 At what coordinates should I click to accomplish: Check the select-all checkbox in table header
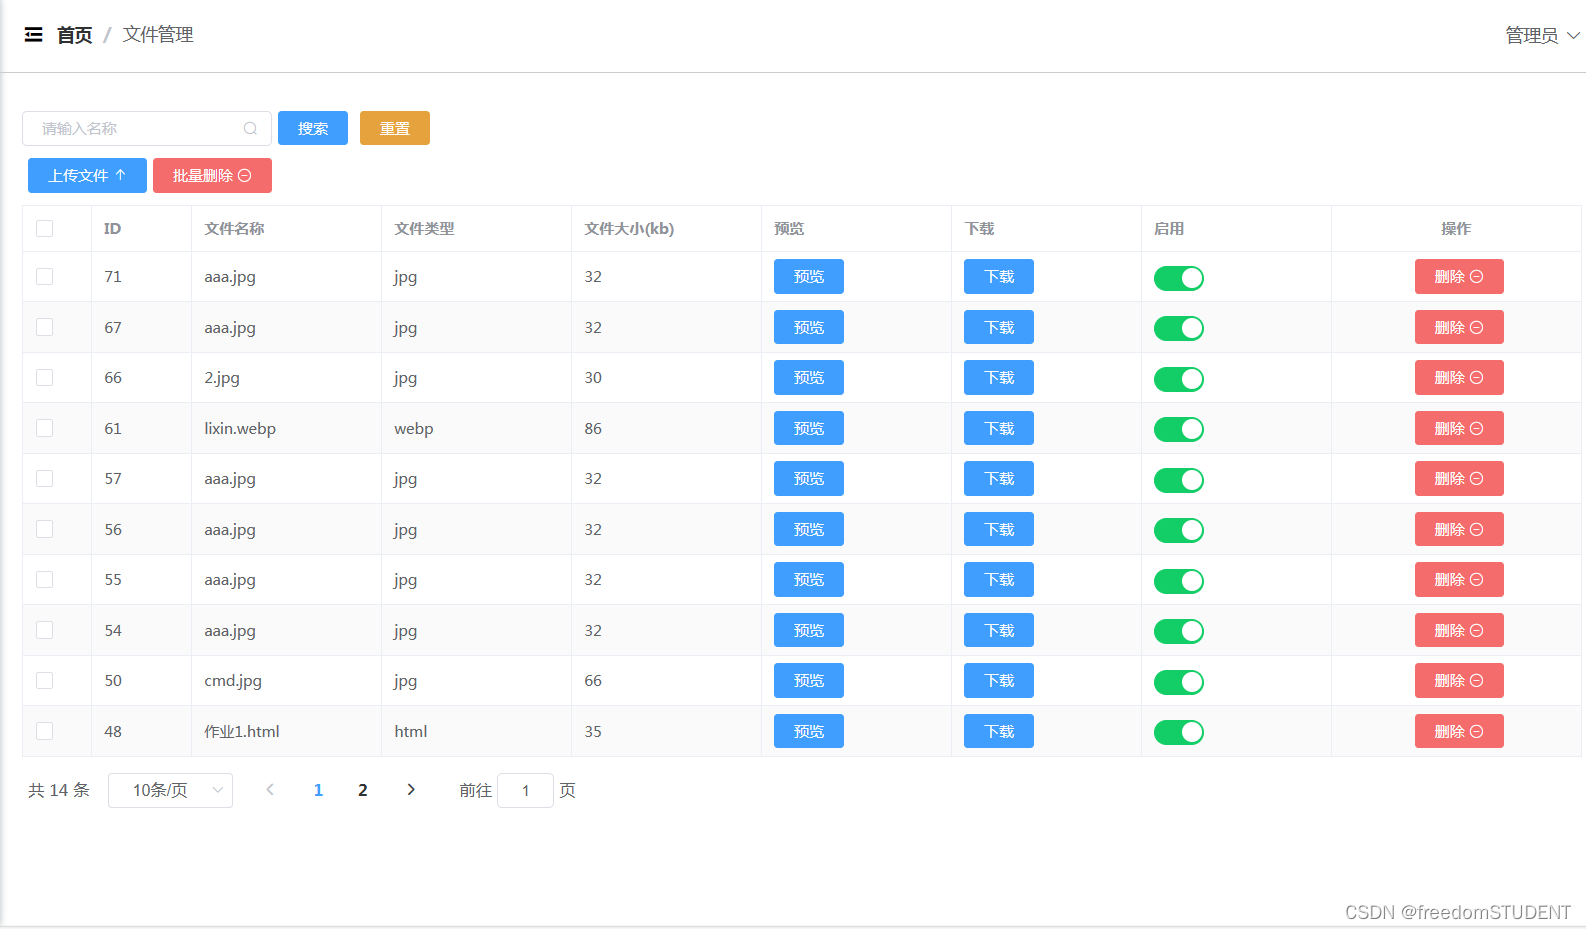[x=44, y=228]
